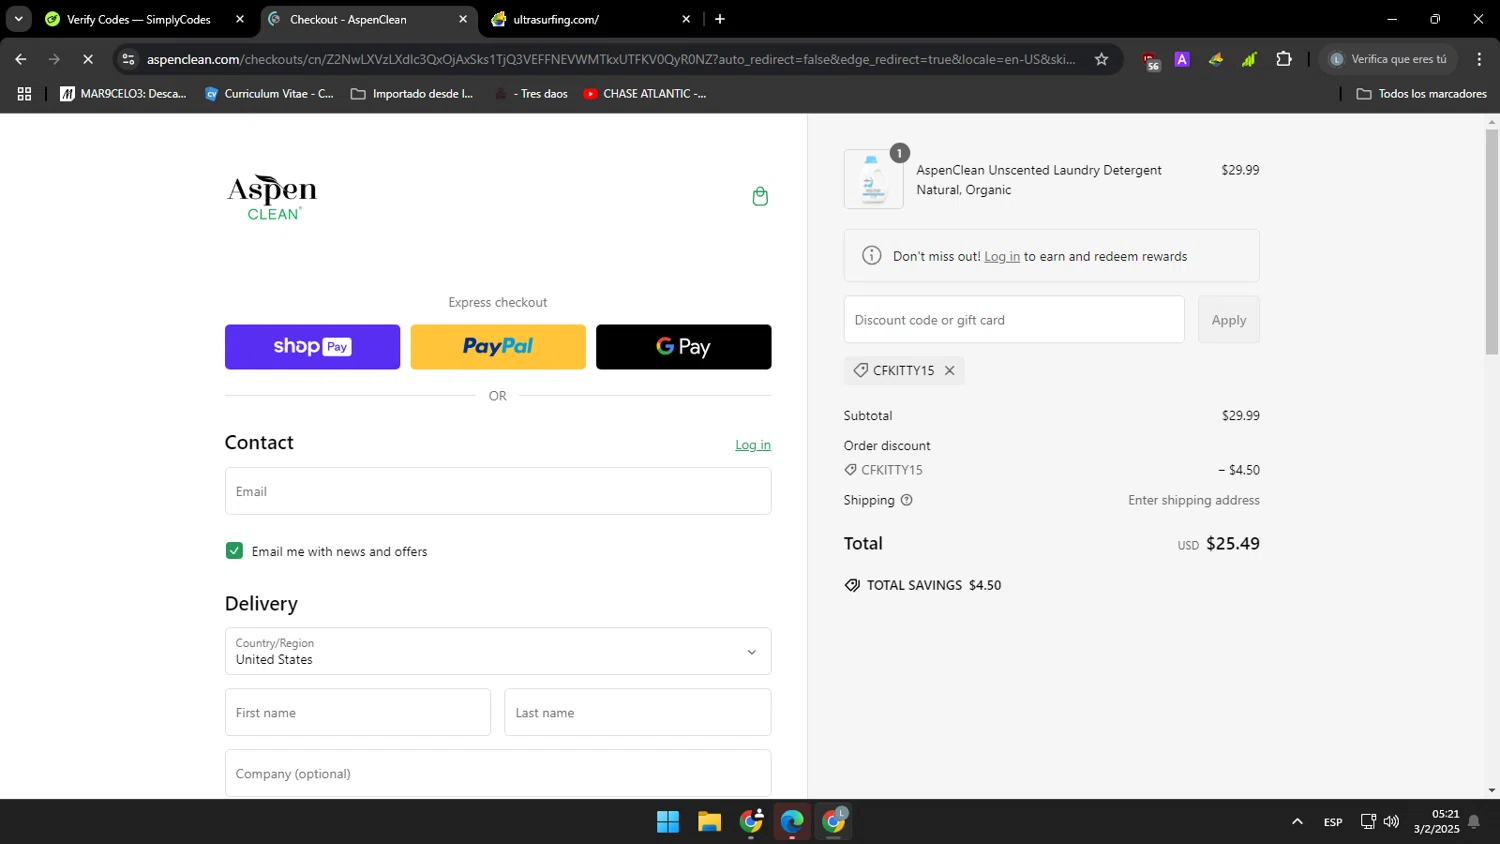This screenshot has height=844, width=1500.
Task: Open the Tres daos bookmark
Action: pyautogui.click(x=531, y=94)
